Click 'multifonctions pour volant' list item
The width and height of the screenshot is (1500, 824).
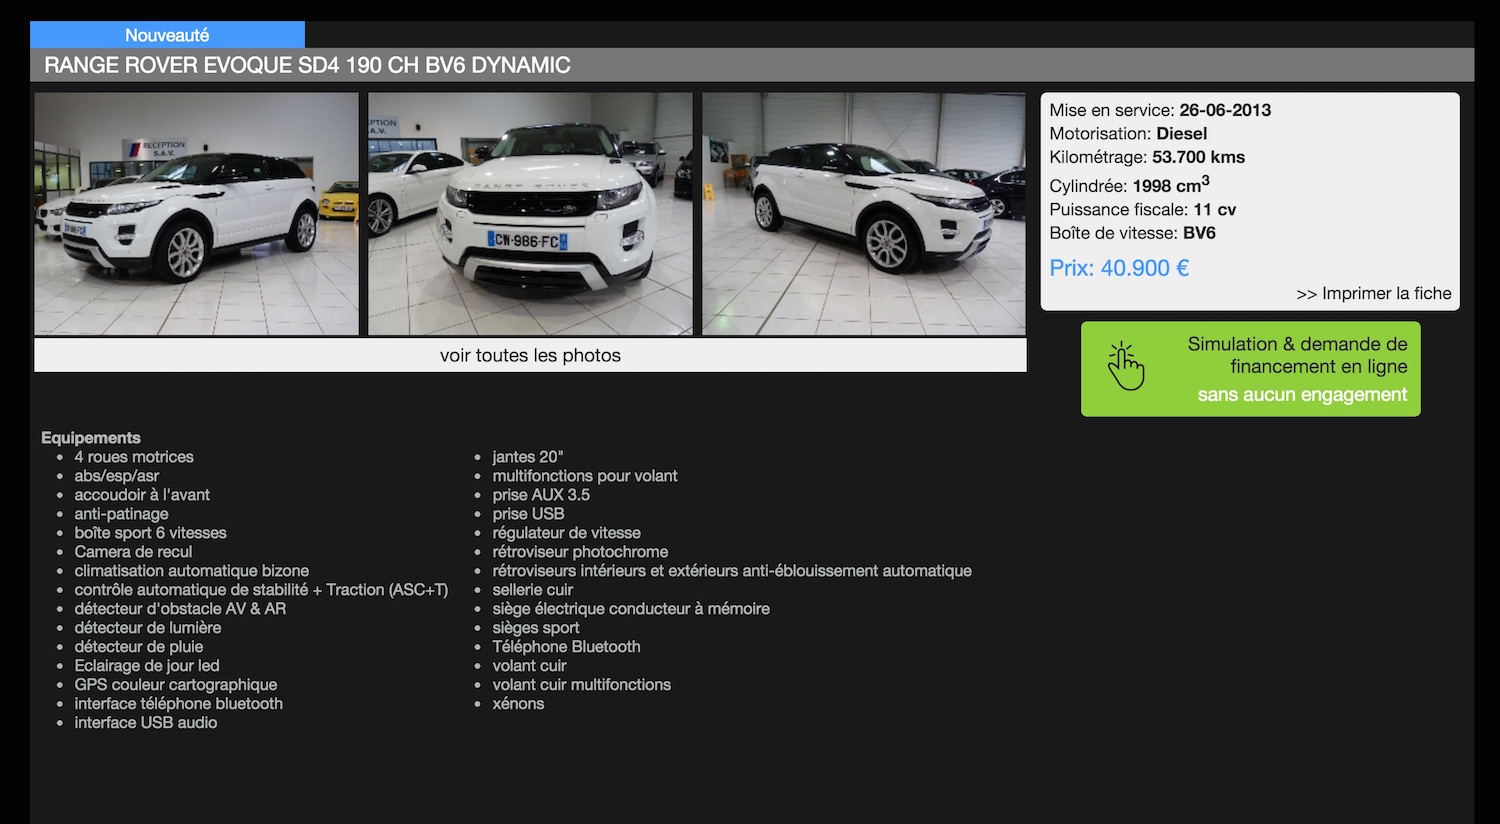click(585, 476)
